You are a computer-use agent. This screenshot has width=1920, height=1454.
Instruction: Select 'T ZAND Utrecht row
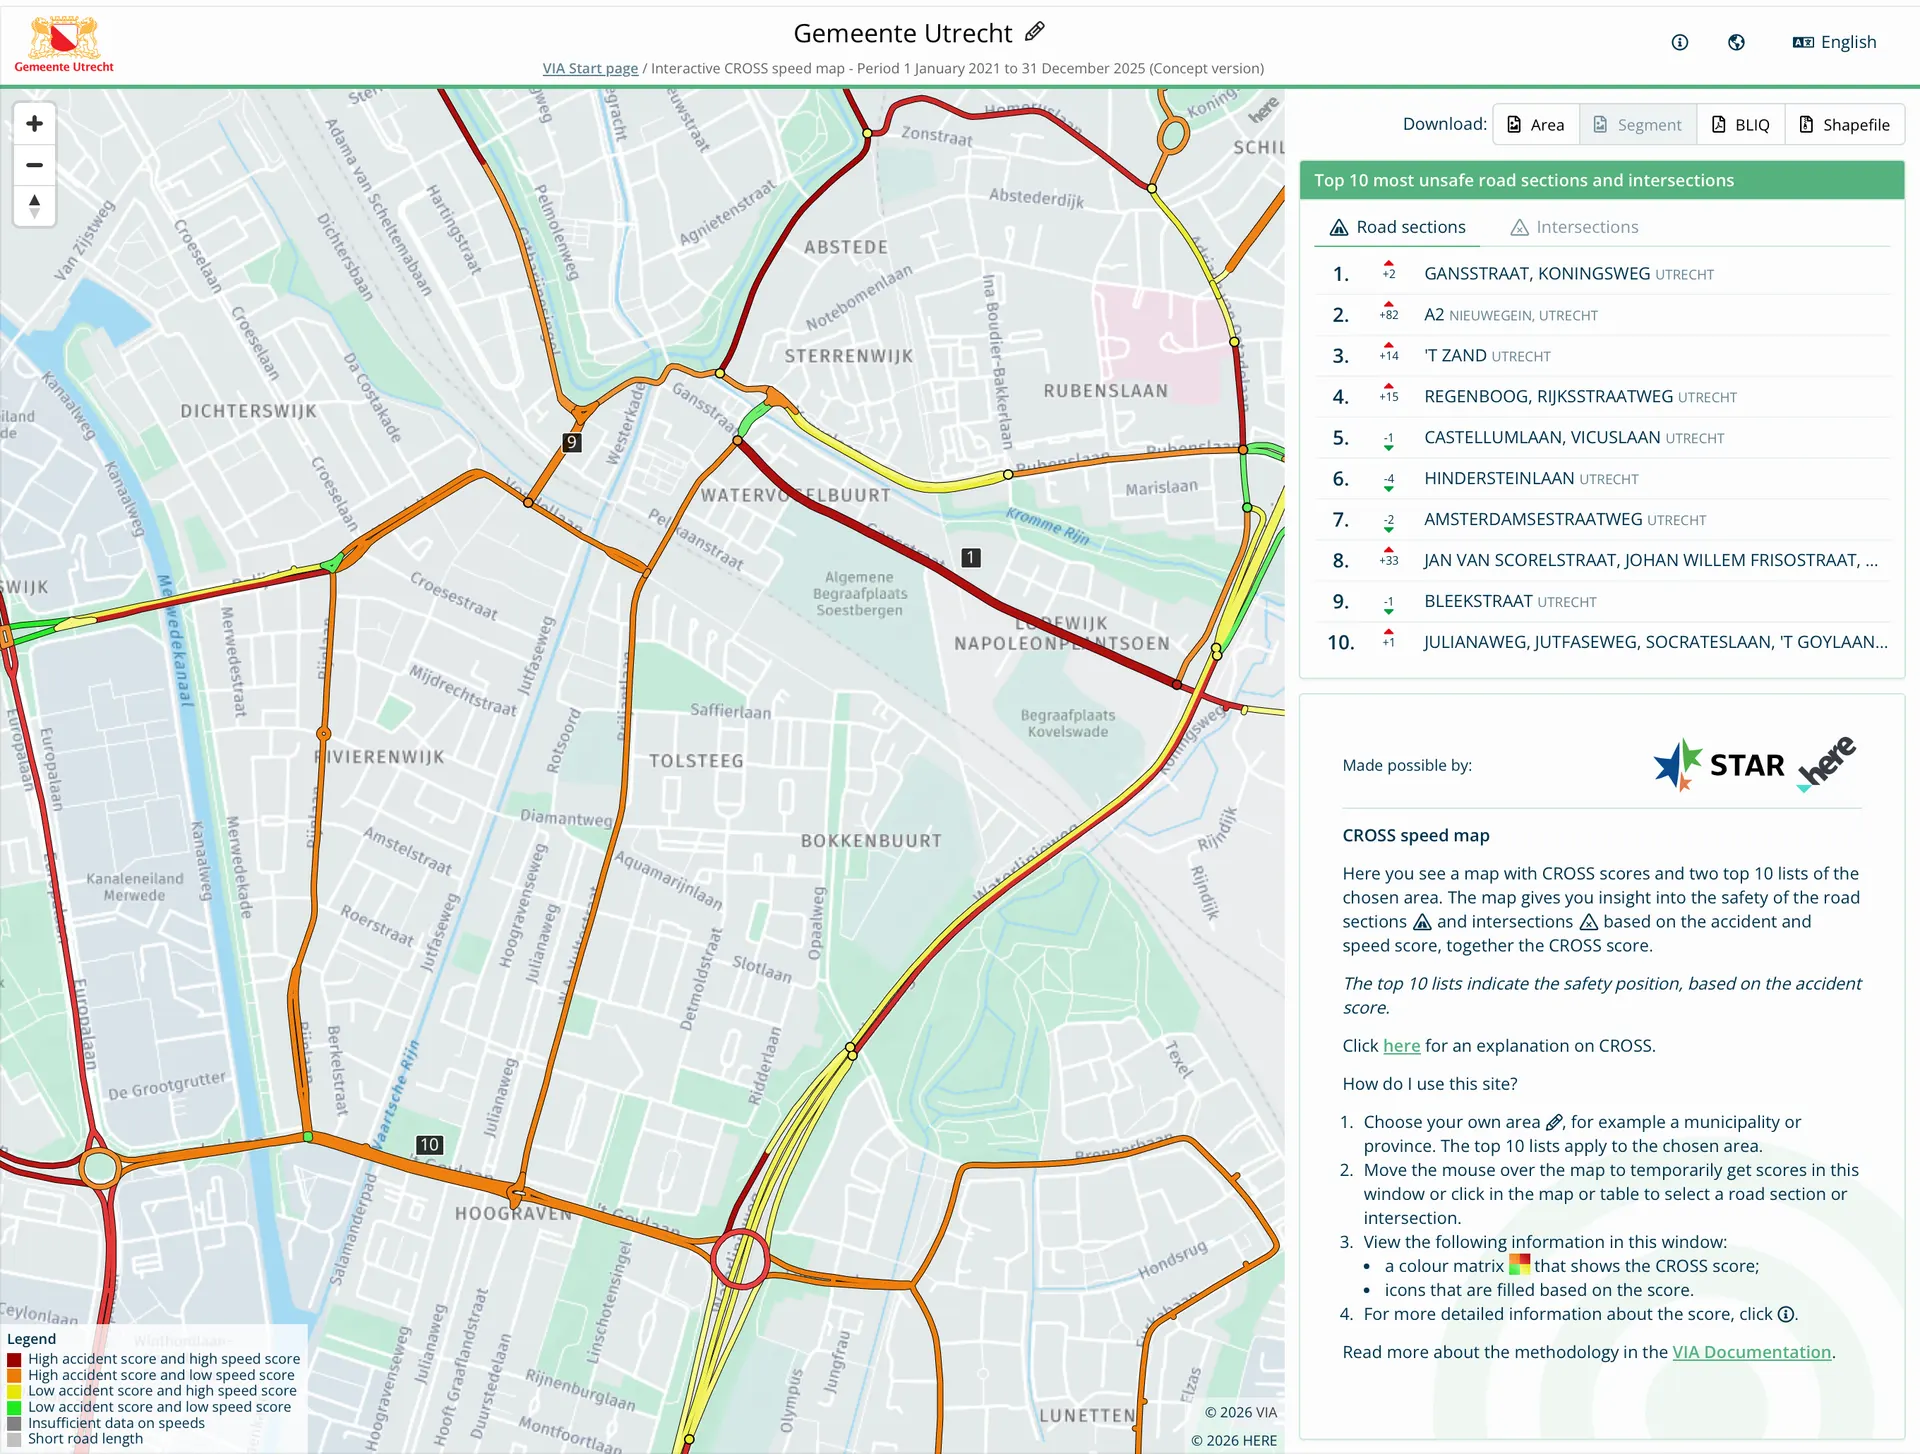(1603, 356)
